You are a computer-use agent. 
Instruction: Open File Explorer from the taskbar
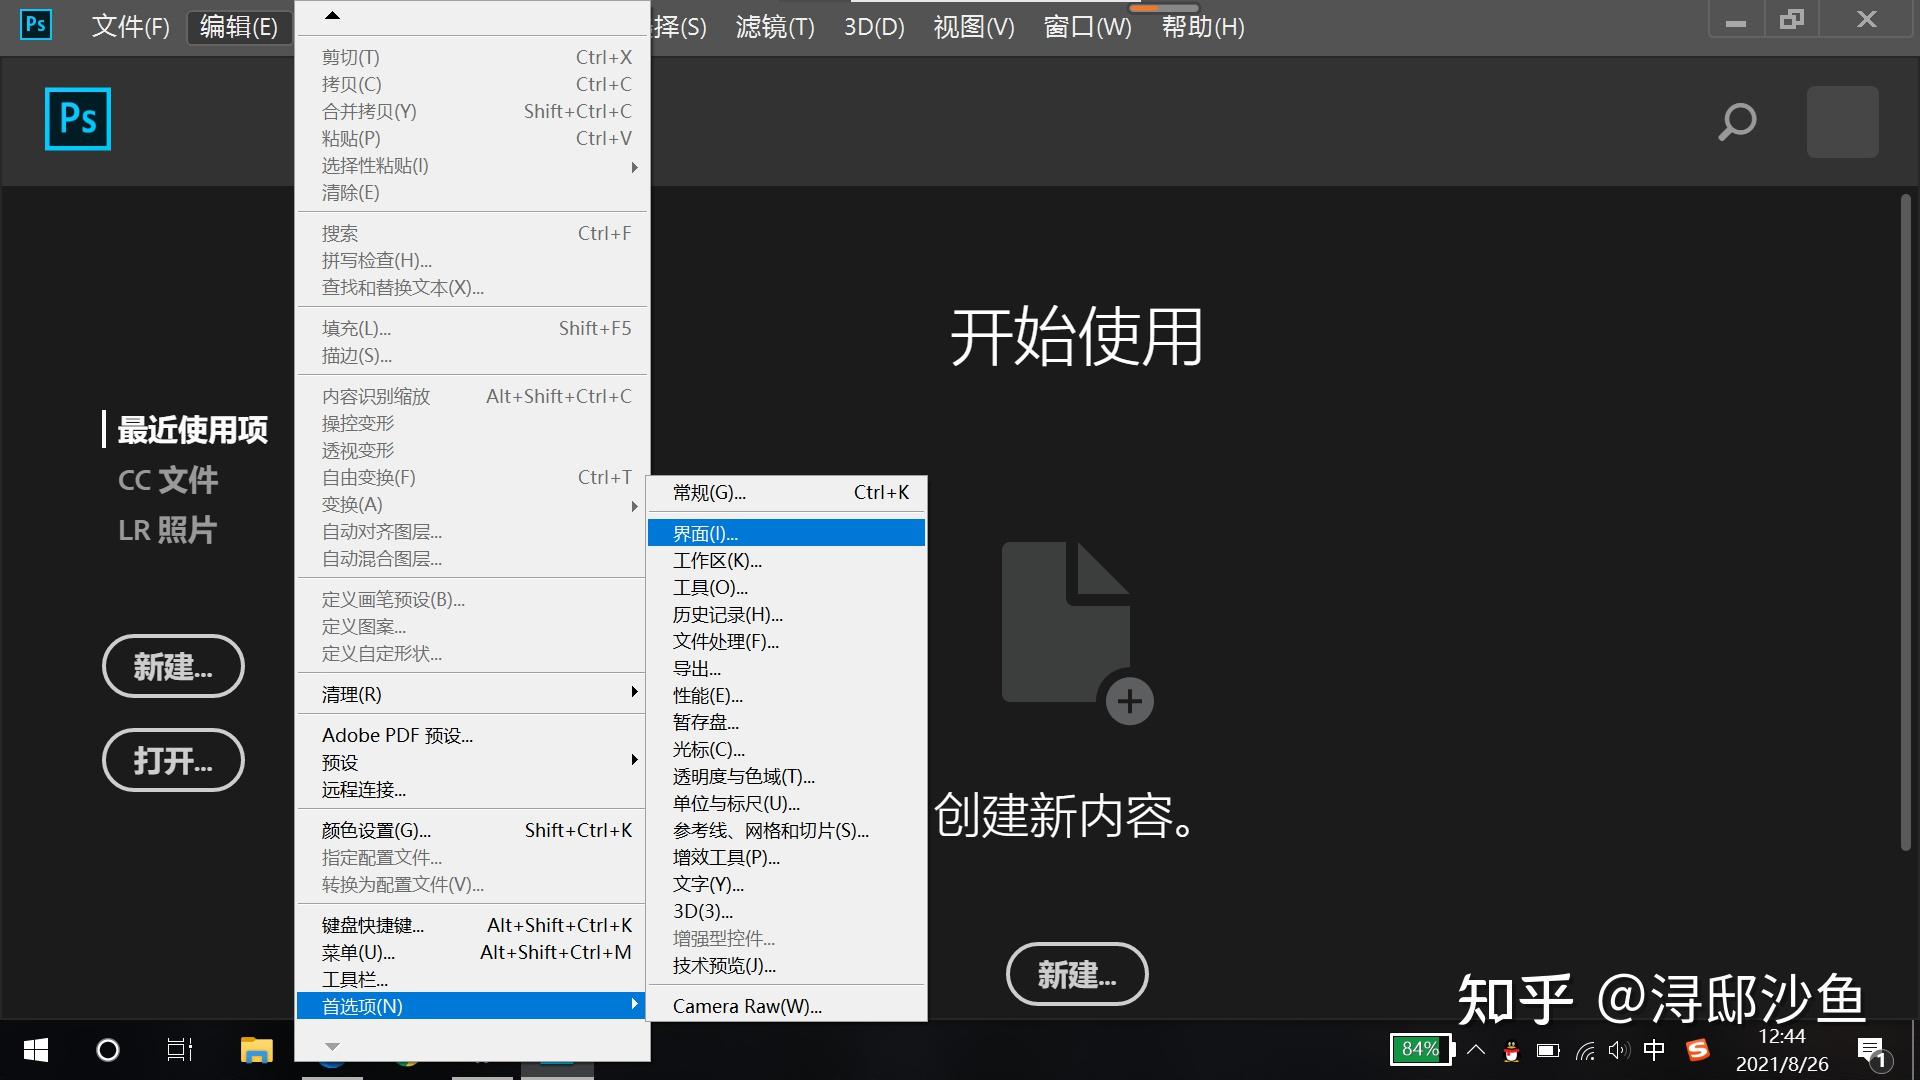click(256, 1050)
